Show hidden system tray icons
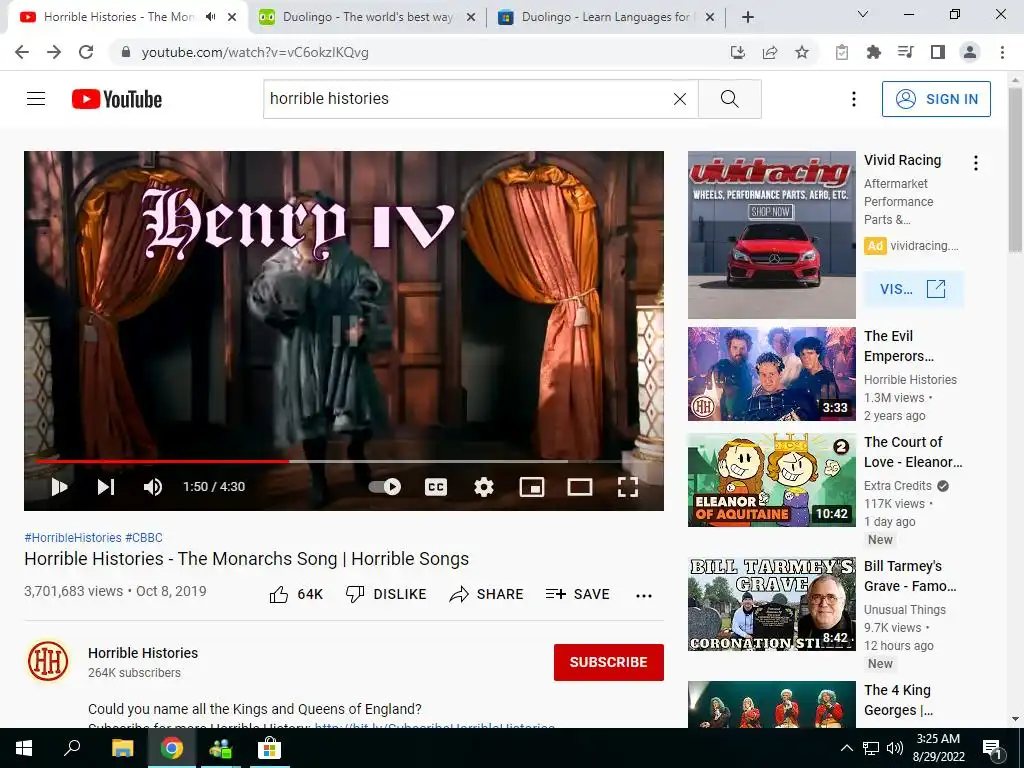The height and width of the screenshot is (768, 1024). pos(846,748)
